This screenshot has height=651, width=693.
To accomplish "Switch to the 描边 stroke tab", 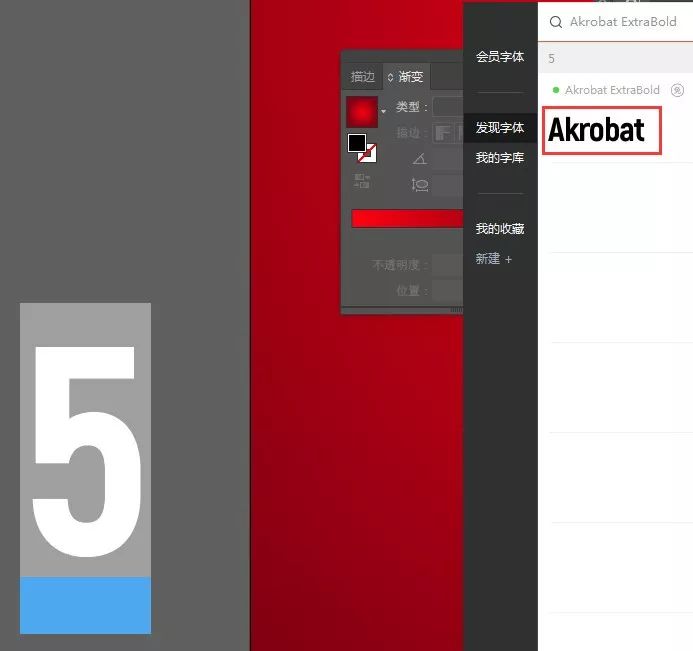I will pos(362,77).
